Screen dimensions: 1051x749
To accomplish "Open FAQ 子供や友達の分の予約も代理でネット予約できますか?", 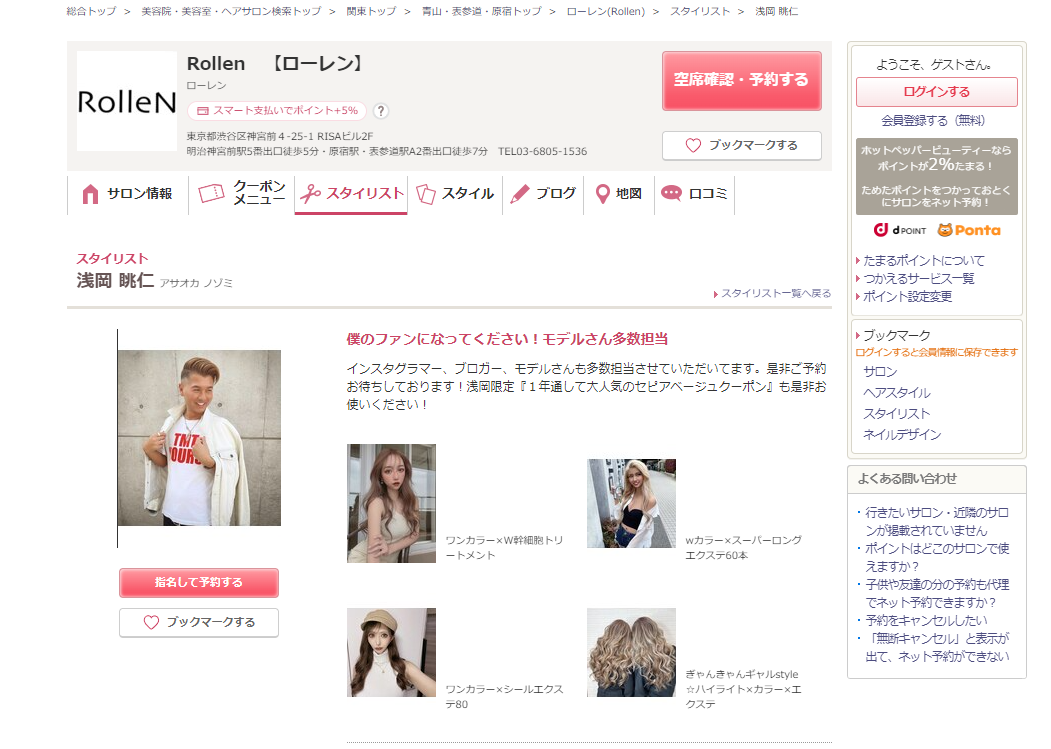I will click(936, 594).
